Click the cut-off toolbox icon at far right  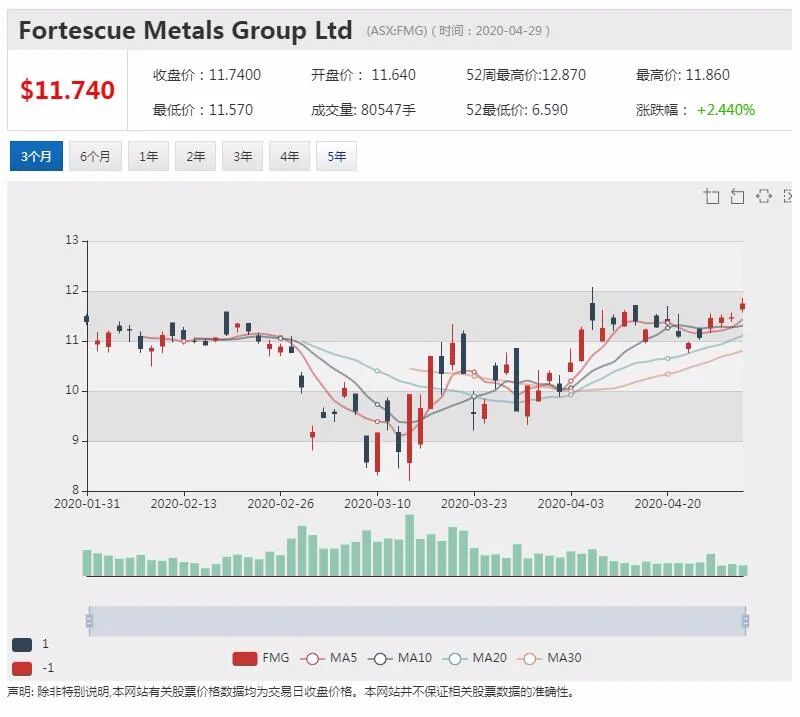coord(788,196)
